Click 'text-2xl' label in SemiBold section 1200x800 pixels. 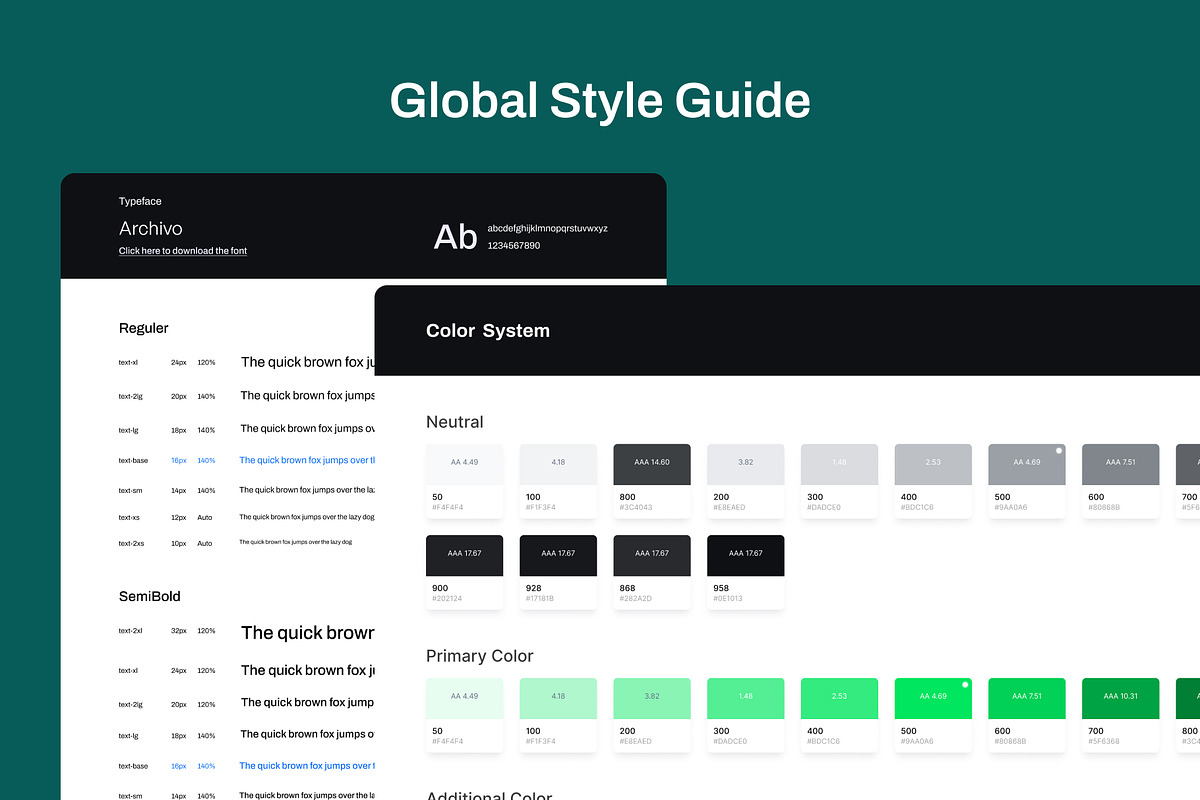(x=131, y=631)
